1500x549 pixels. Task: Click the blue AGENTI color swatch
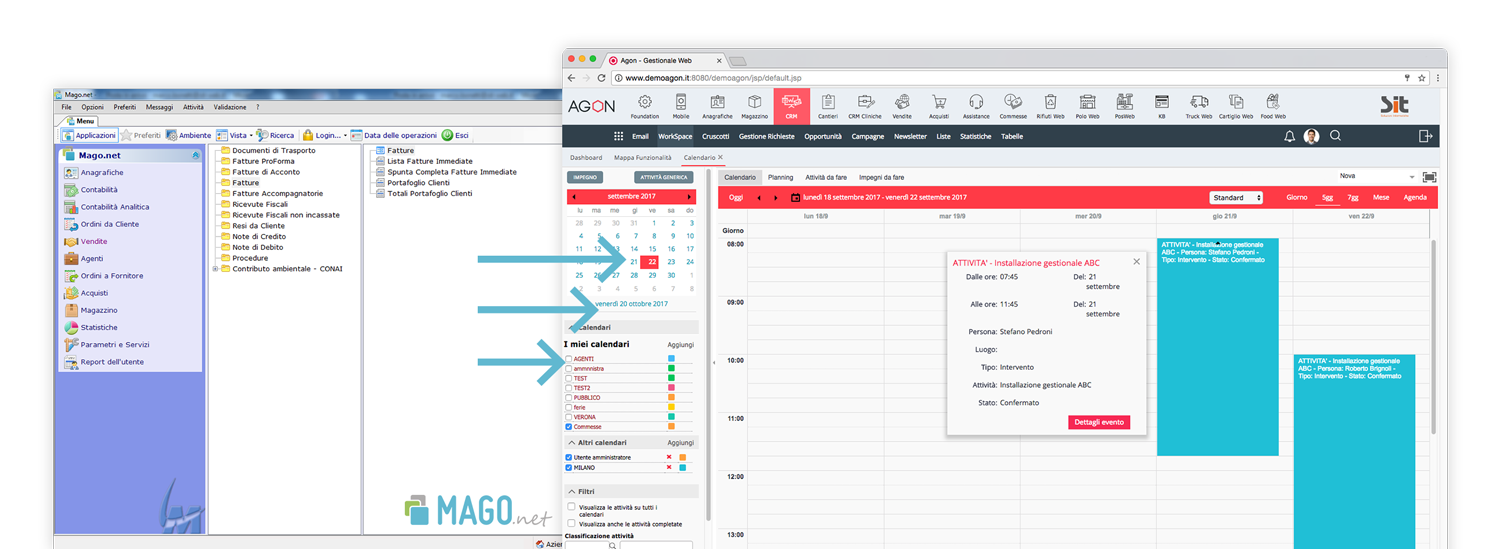[671, 358]
